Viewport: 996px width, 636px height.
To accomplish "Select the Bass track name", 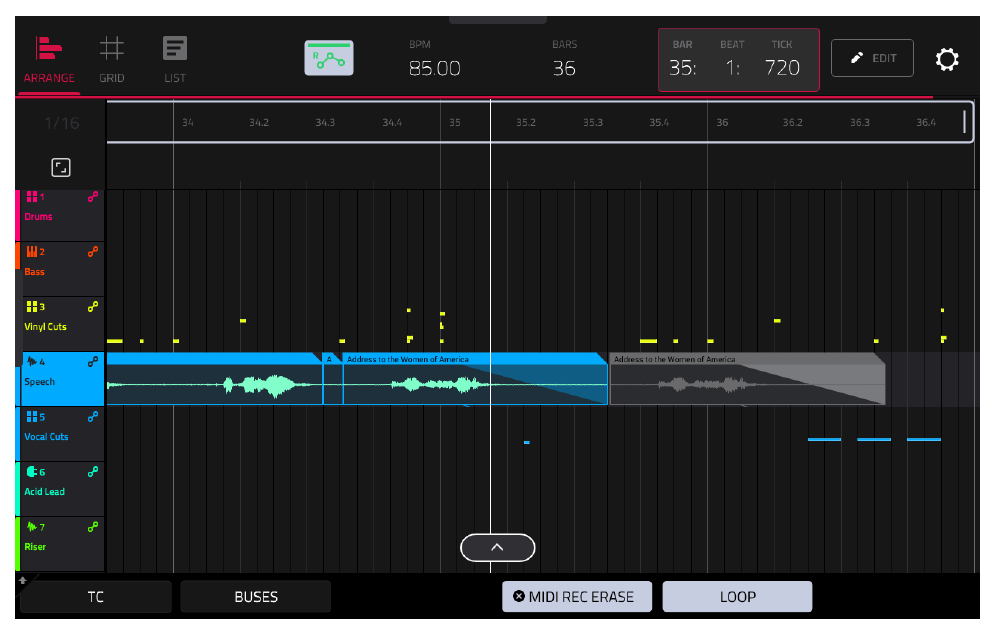I will 34,272.
